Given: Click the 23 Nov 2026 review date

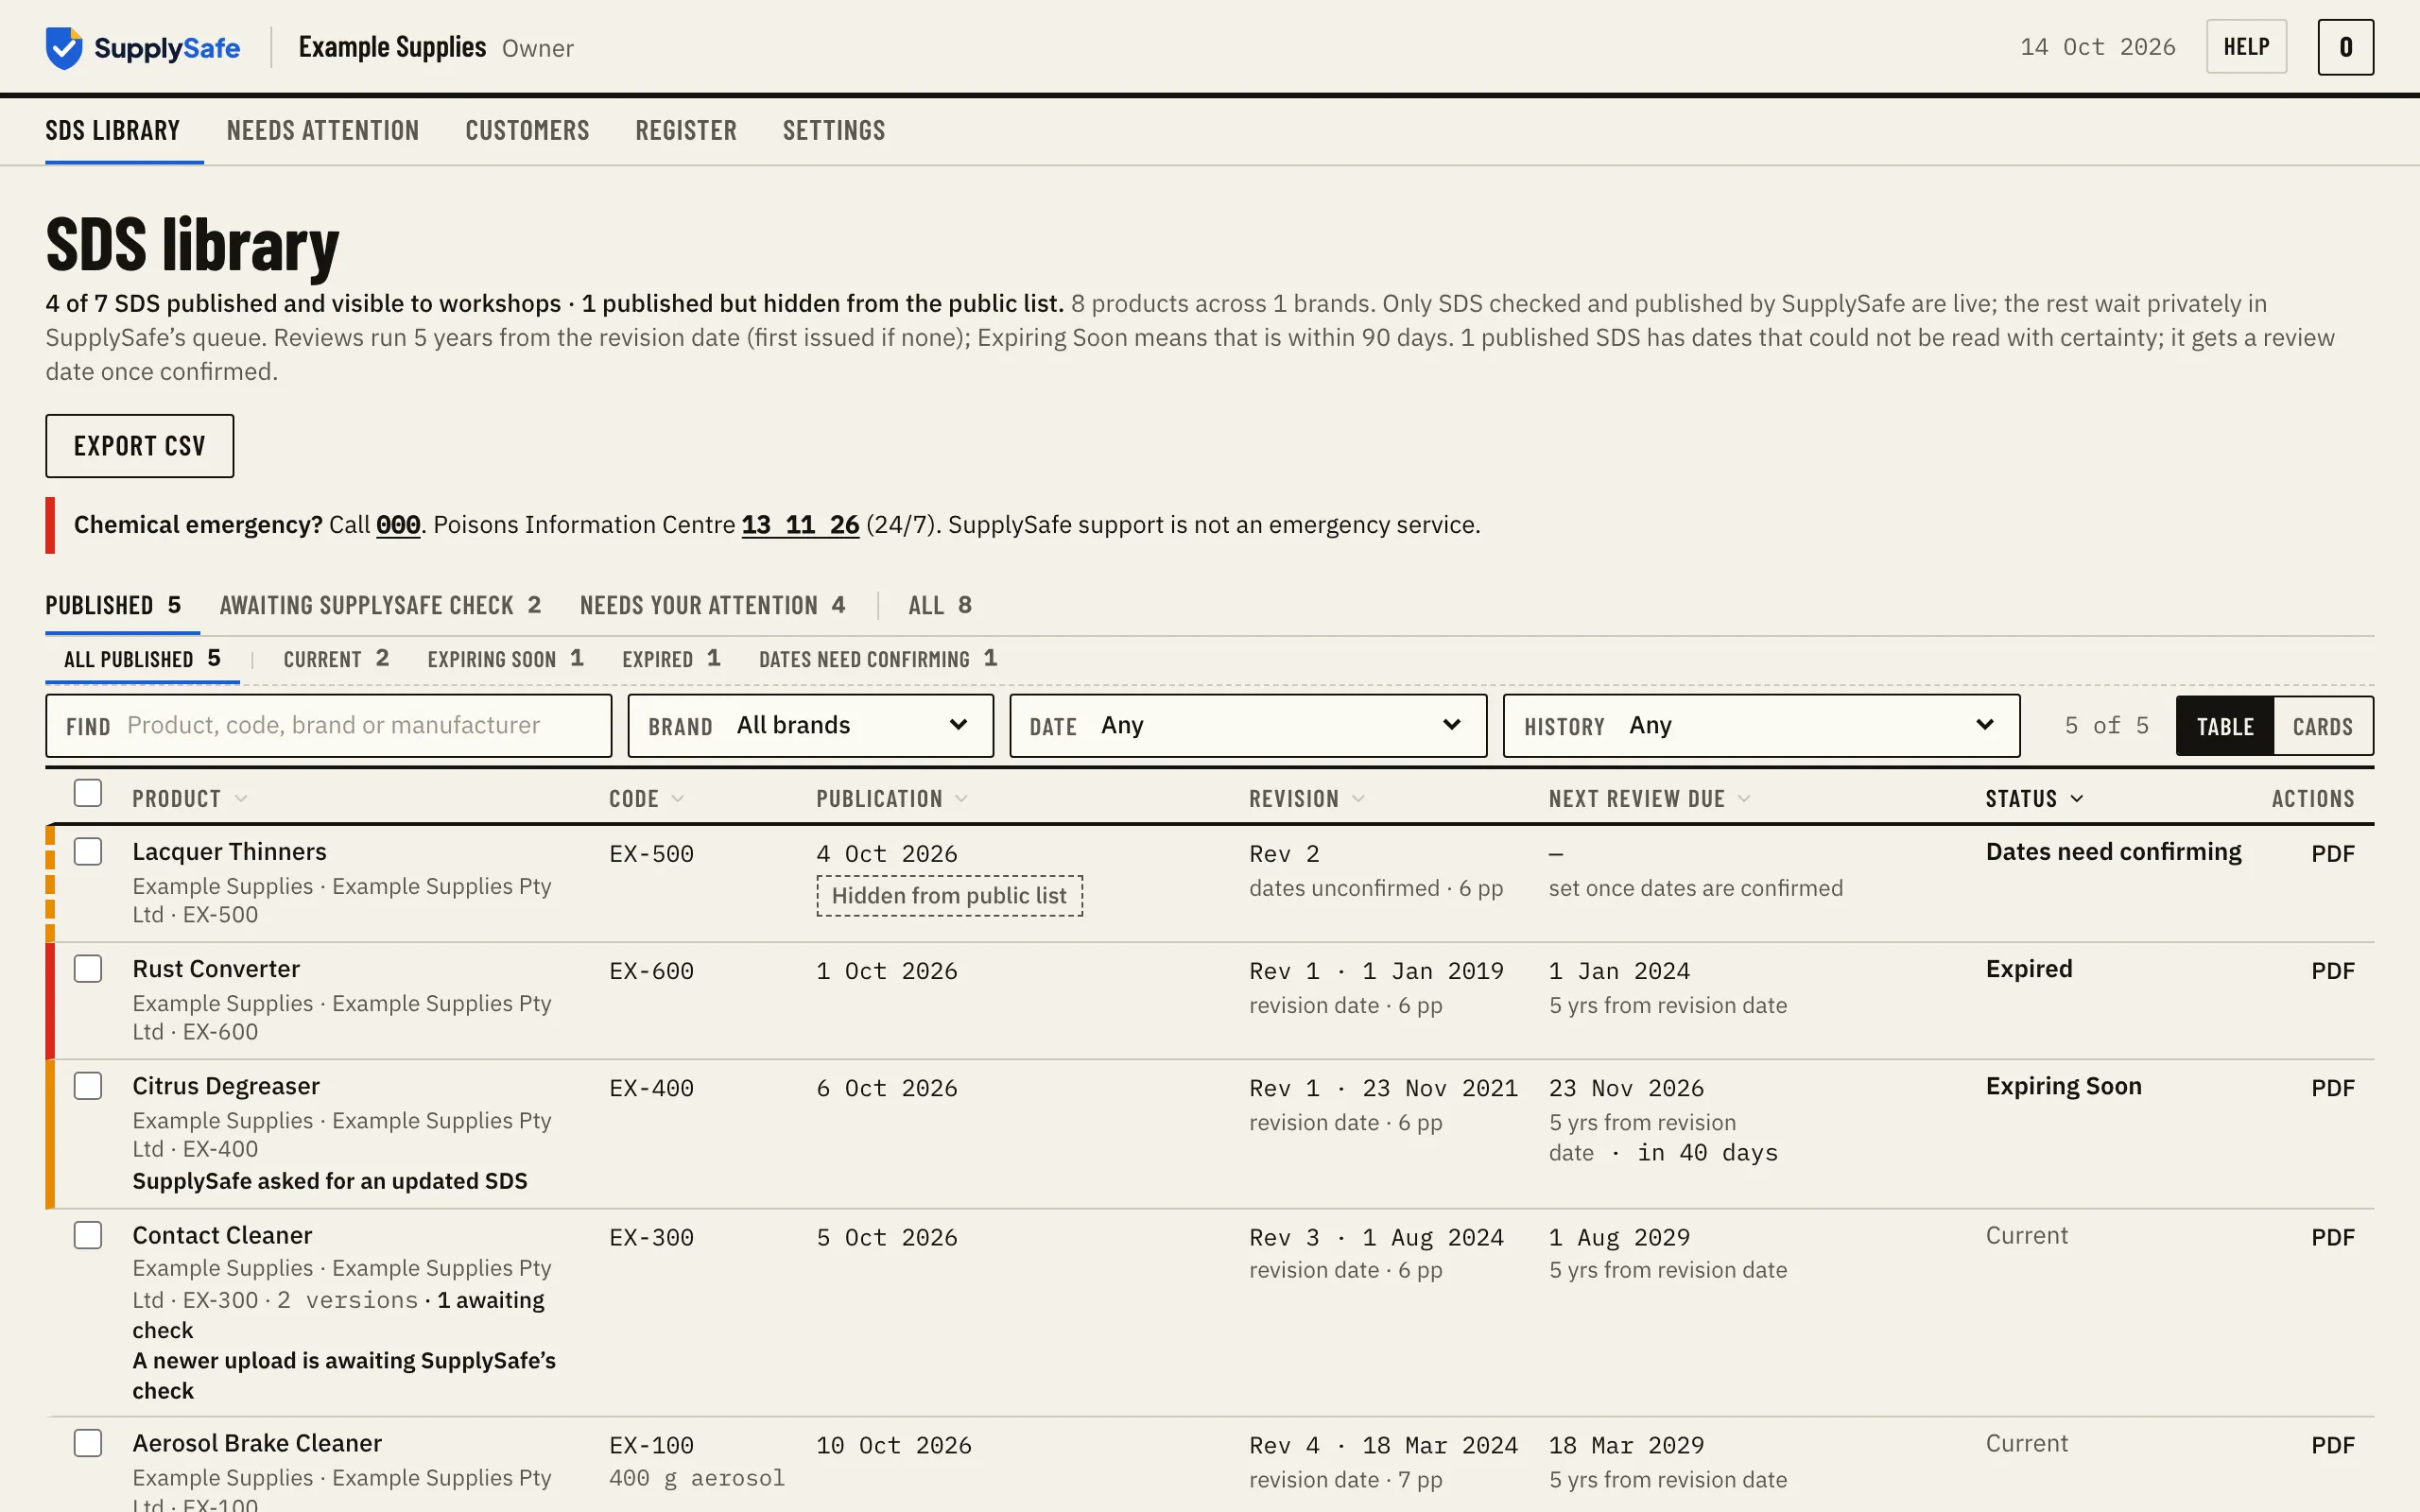Looking at the screenshot, I should point(1626,1088).
